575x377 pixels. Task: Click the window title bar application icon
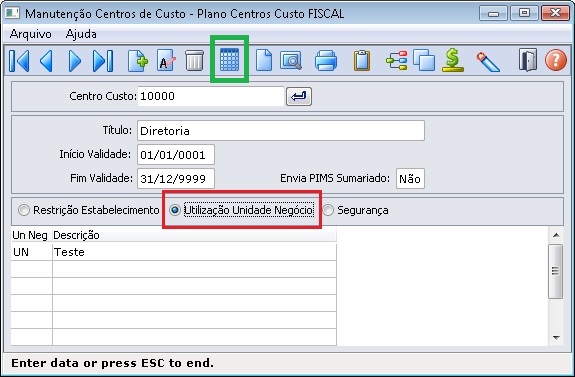[x=12, y=14]
